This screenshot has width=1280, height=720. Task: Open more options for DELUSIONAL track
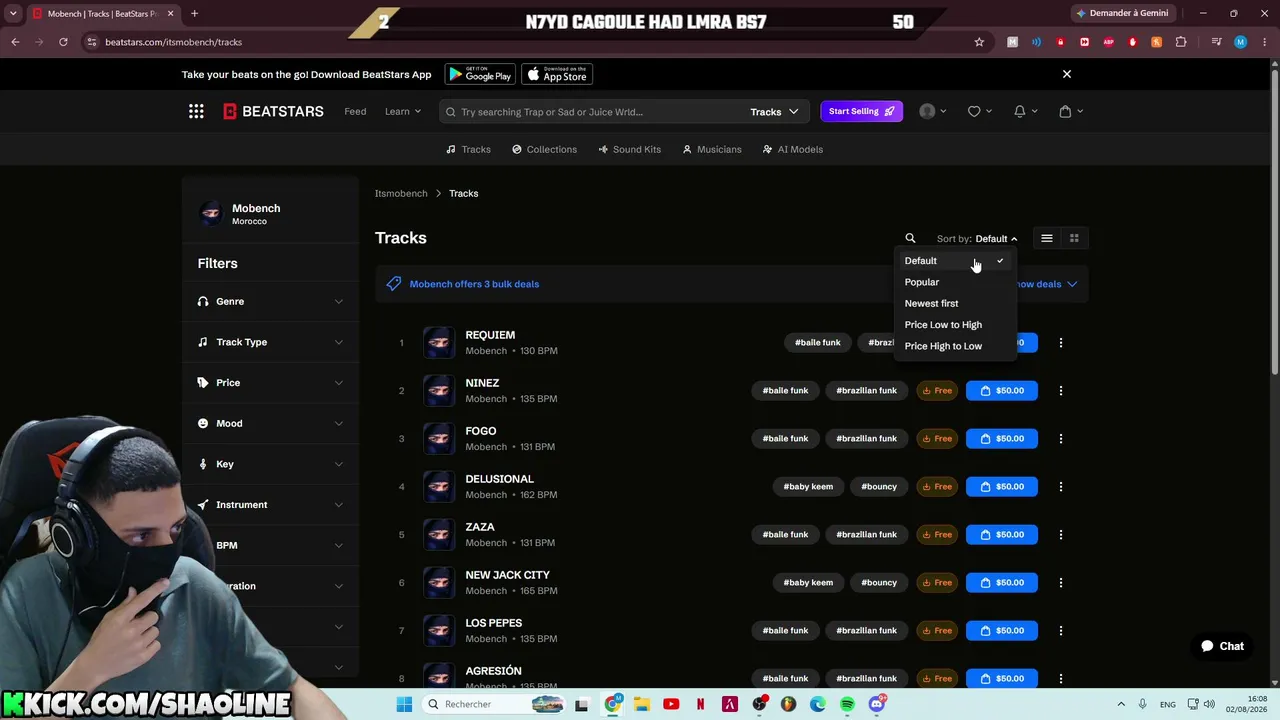point(1061,486)
